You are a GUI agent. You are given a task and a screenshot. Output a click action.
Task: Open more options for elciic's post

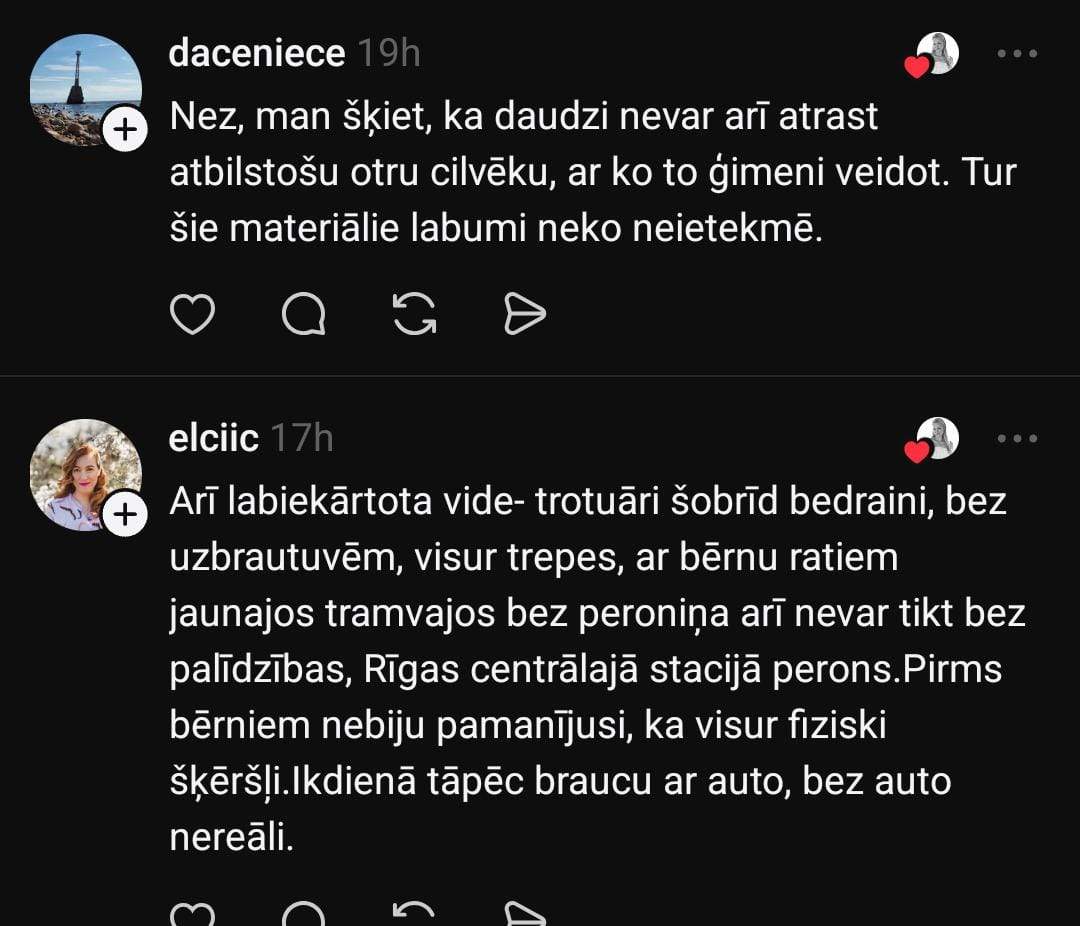click(1017, 438)
